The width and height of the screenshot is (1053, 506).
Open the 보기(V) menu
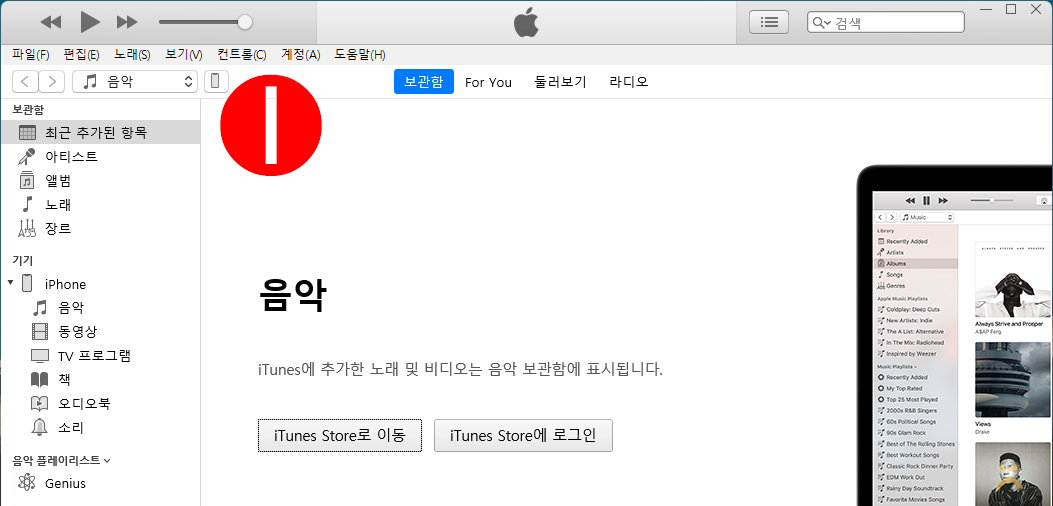184,54
